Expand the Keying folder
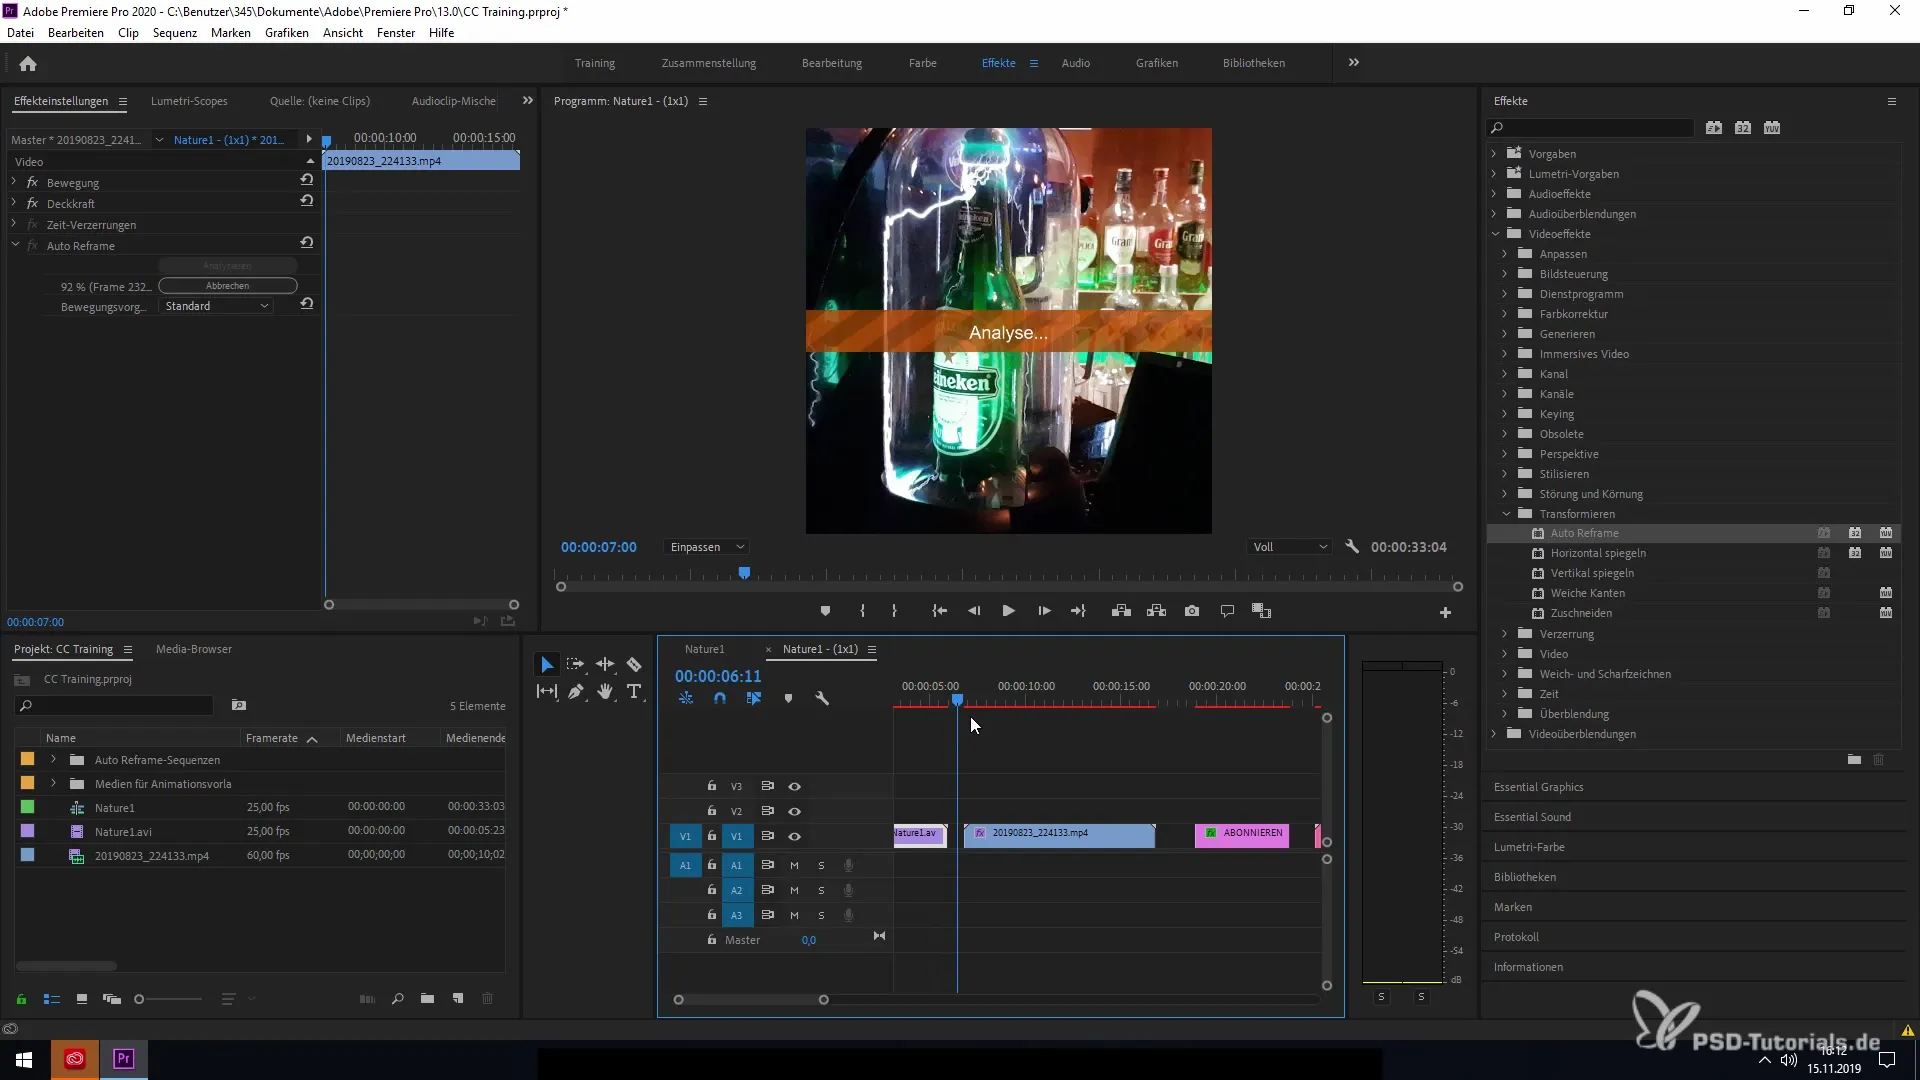The height and width of the screenshot is (1080, 1920). tap(1505, 414)
